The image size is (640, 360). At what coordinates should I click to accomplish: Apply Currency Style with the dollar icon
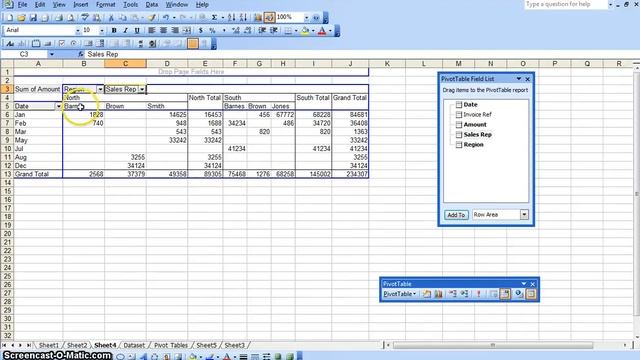click(200, 31)
